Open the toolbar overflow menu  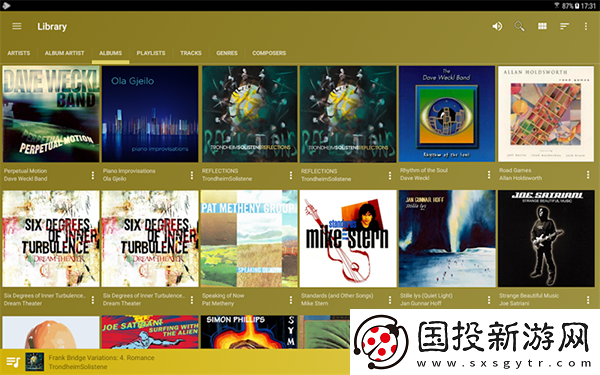(586, 26)
